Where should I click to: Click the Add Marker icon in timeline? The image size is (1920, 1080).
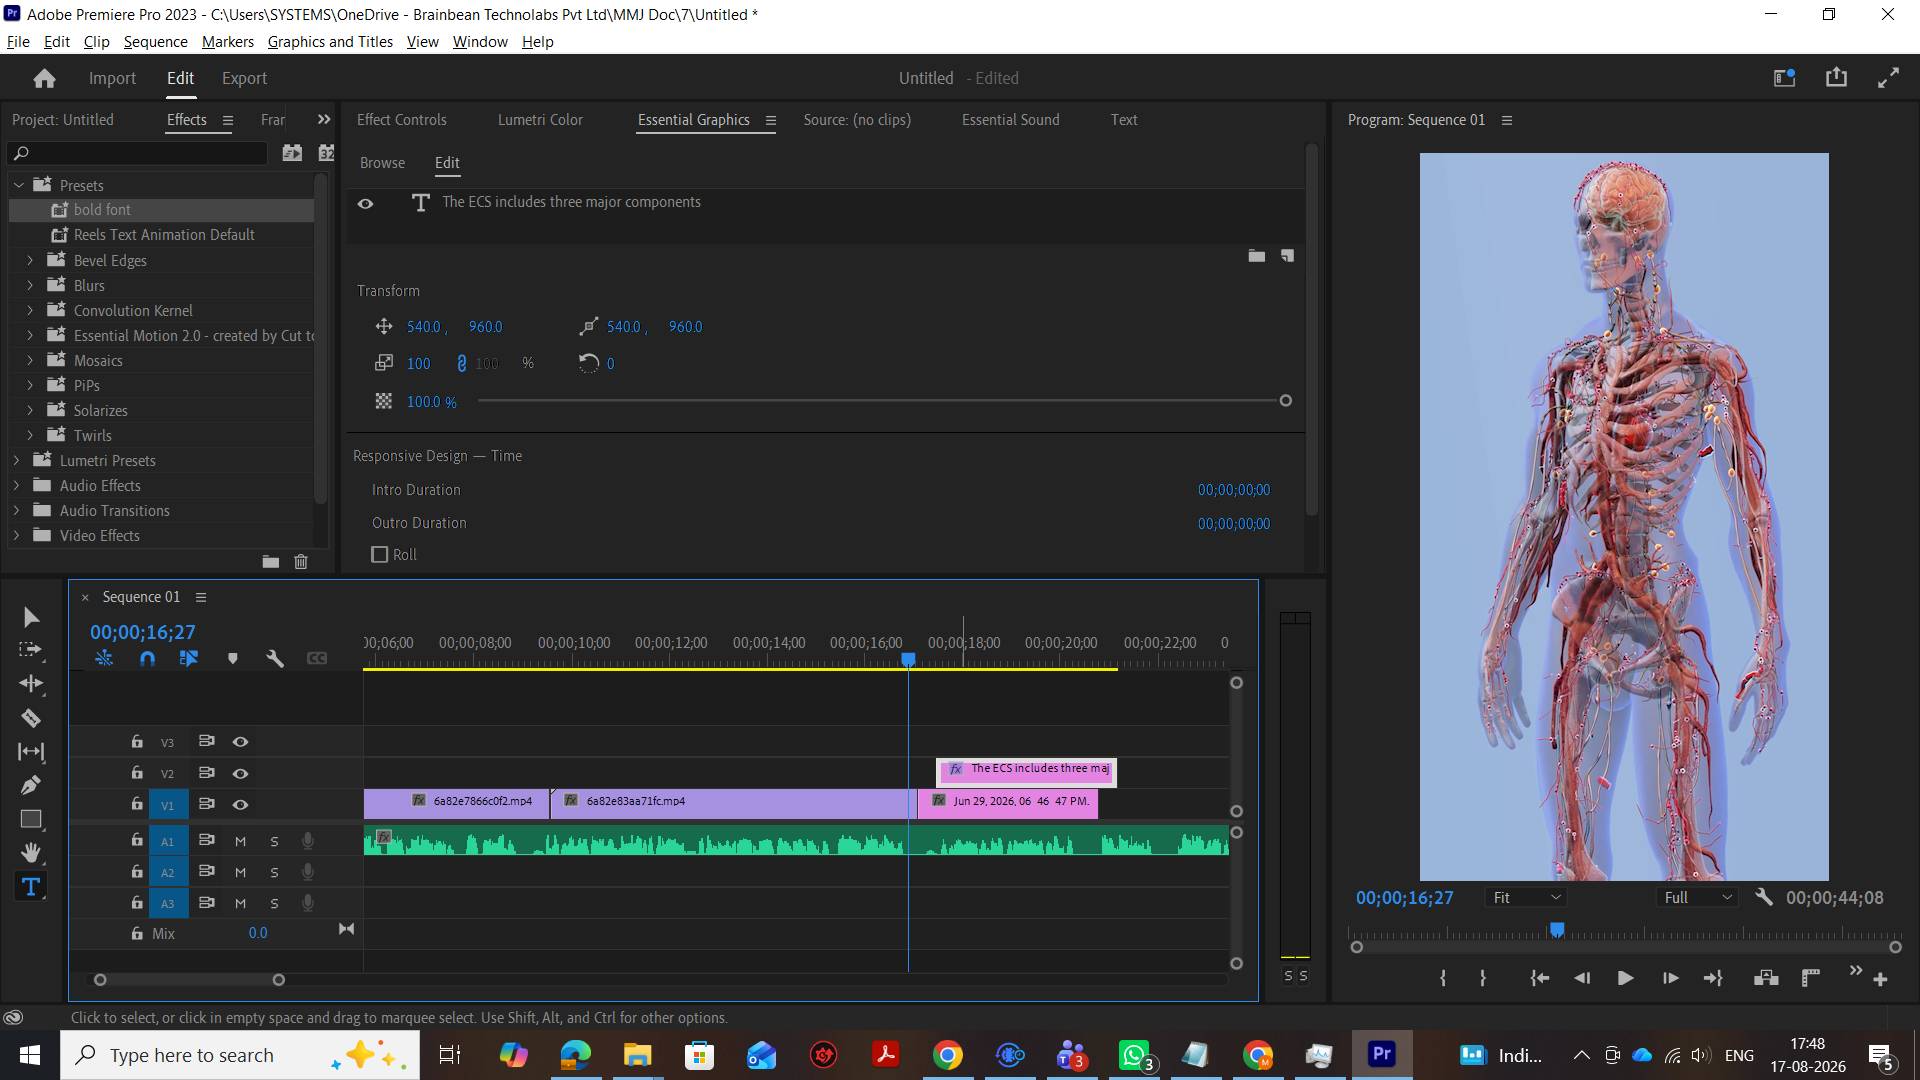coord(233,658)
